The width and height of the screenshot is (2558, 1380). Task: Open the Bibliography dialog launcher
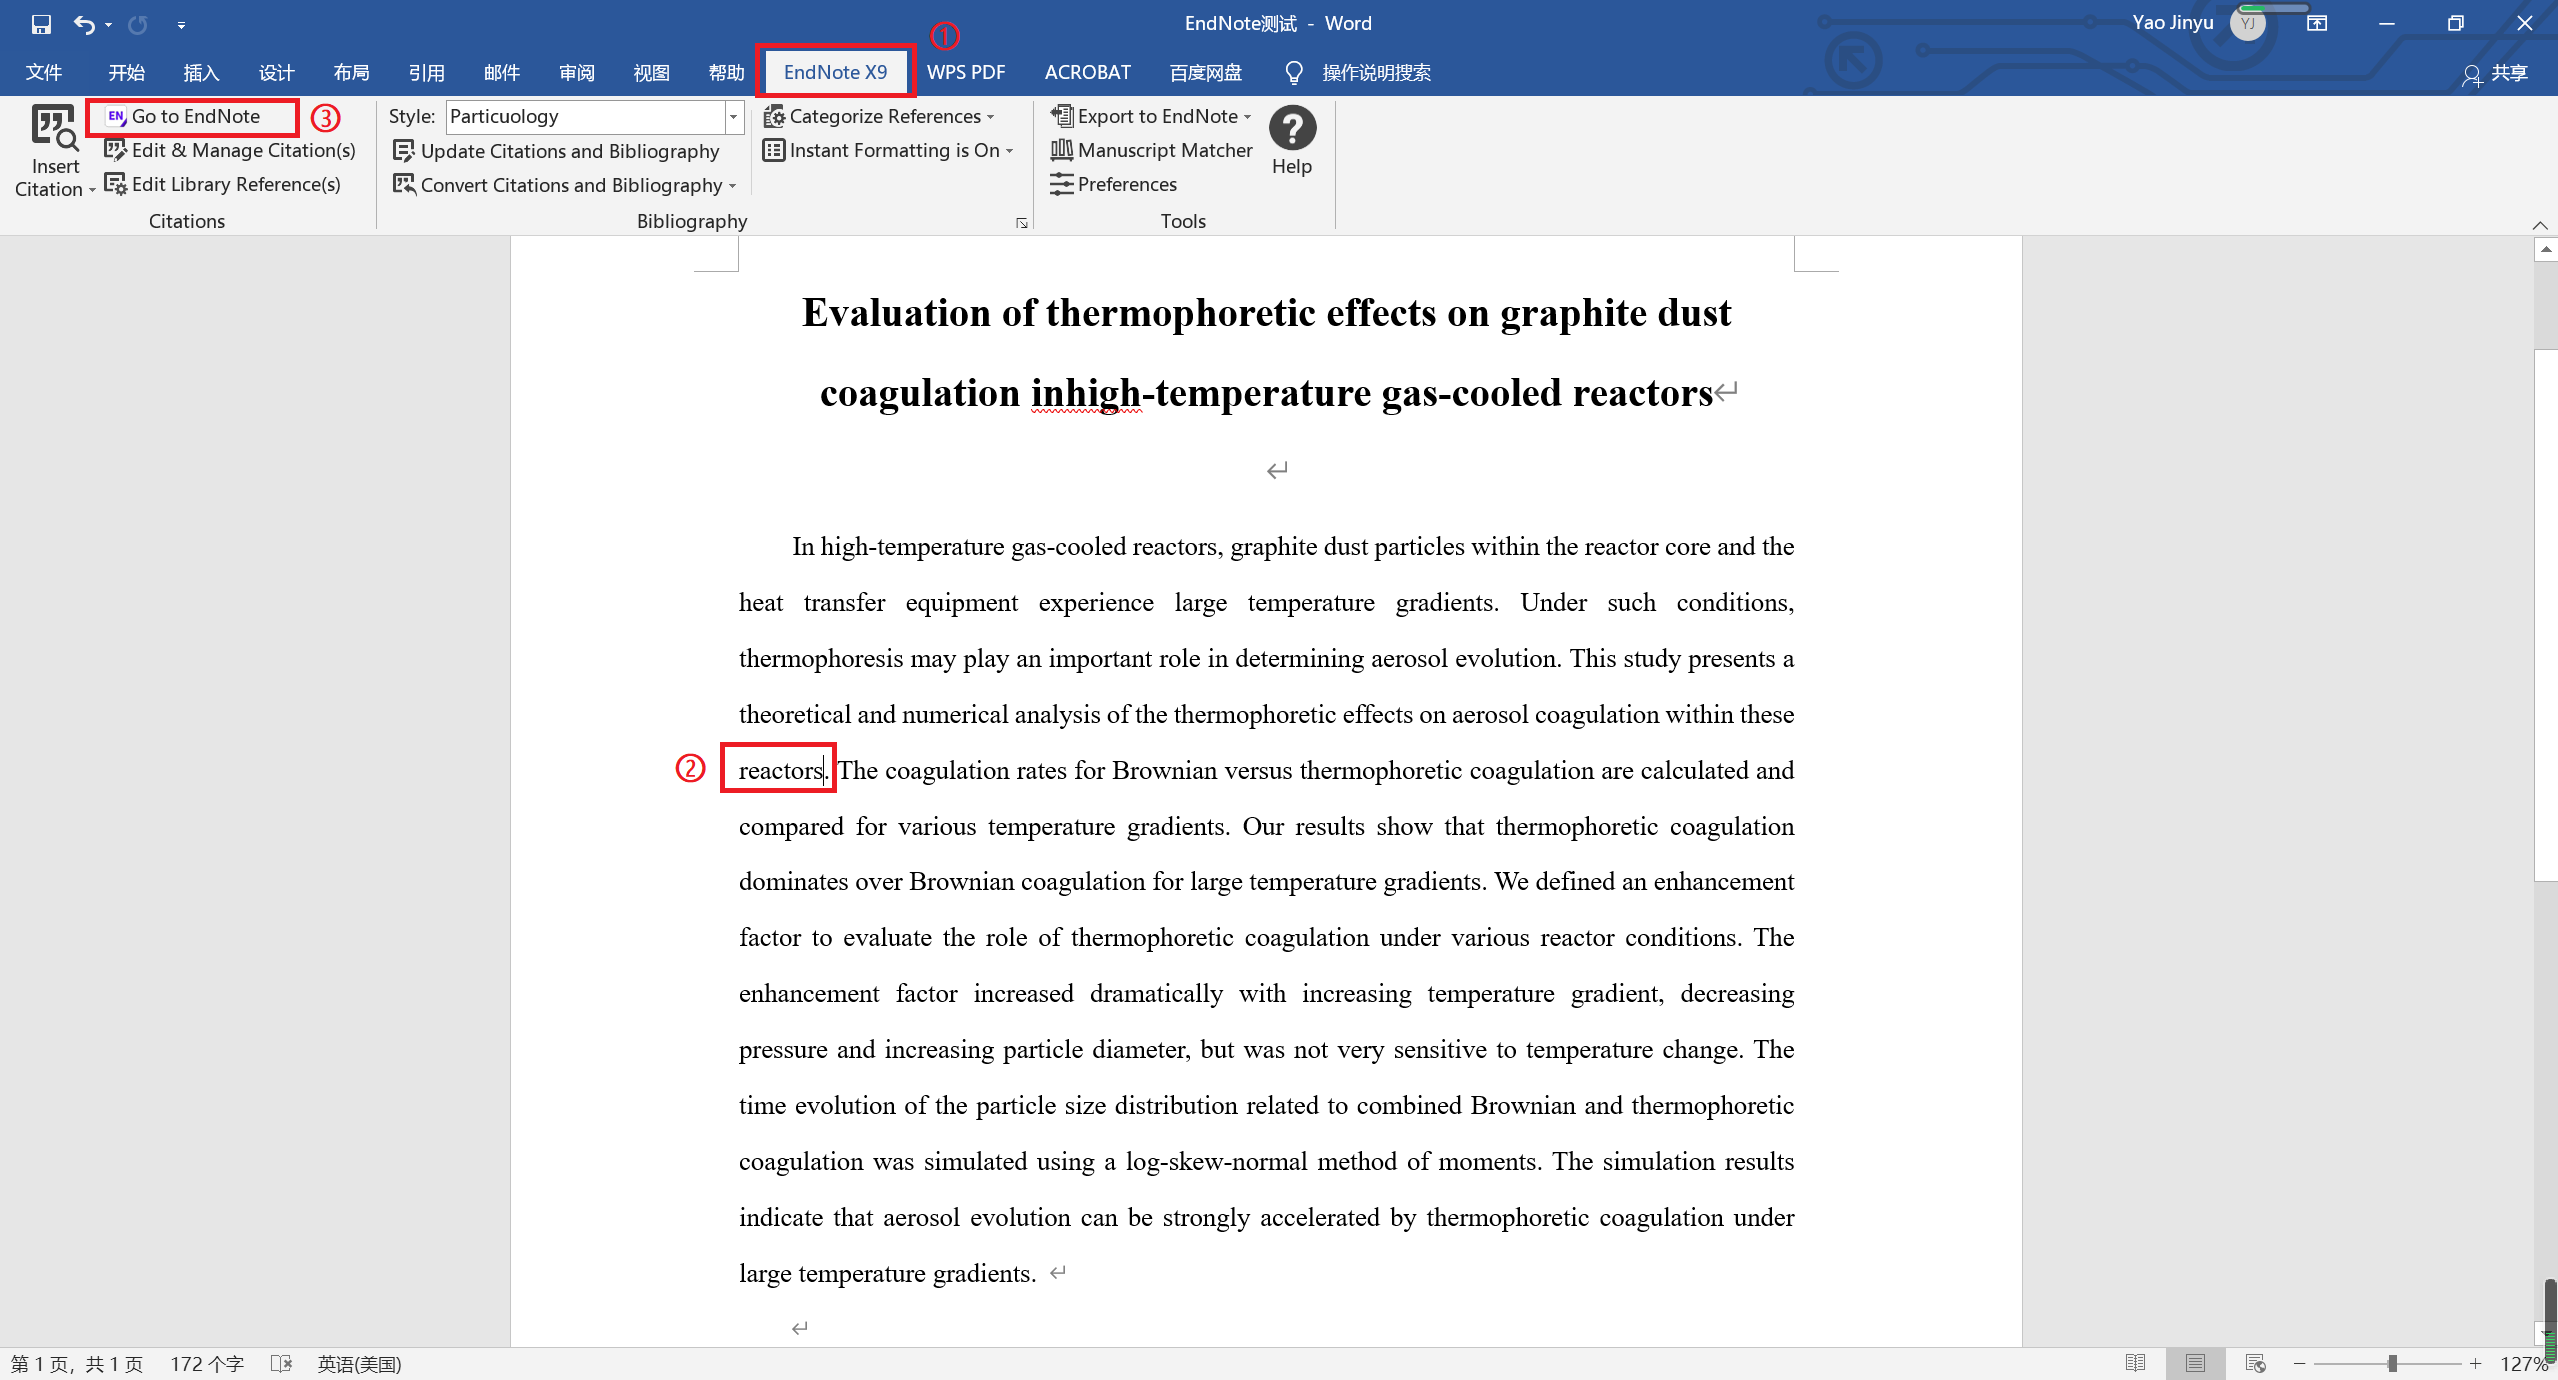pos(1021,223)
